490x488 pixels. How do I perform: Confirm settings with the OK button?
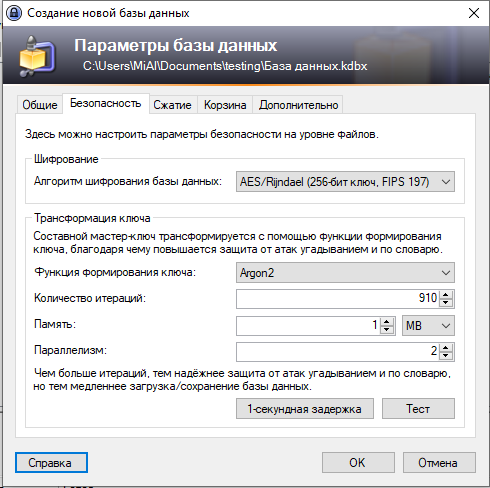coord(358,462)
